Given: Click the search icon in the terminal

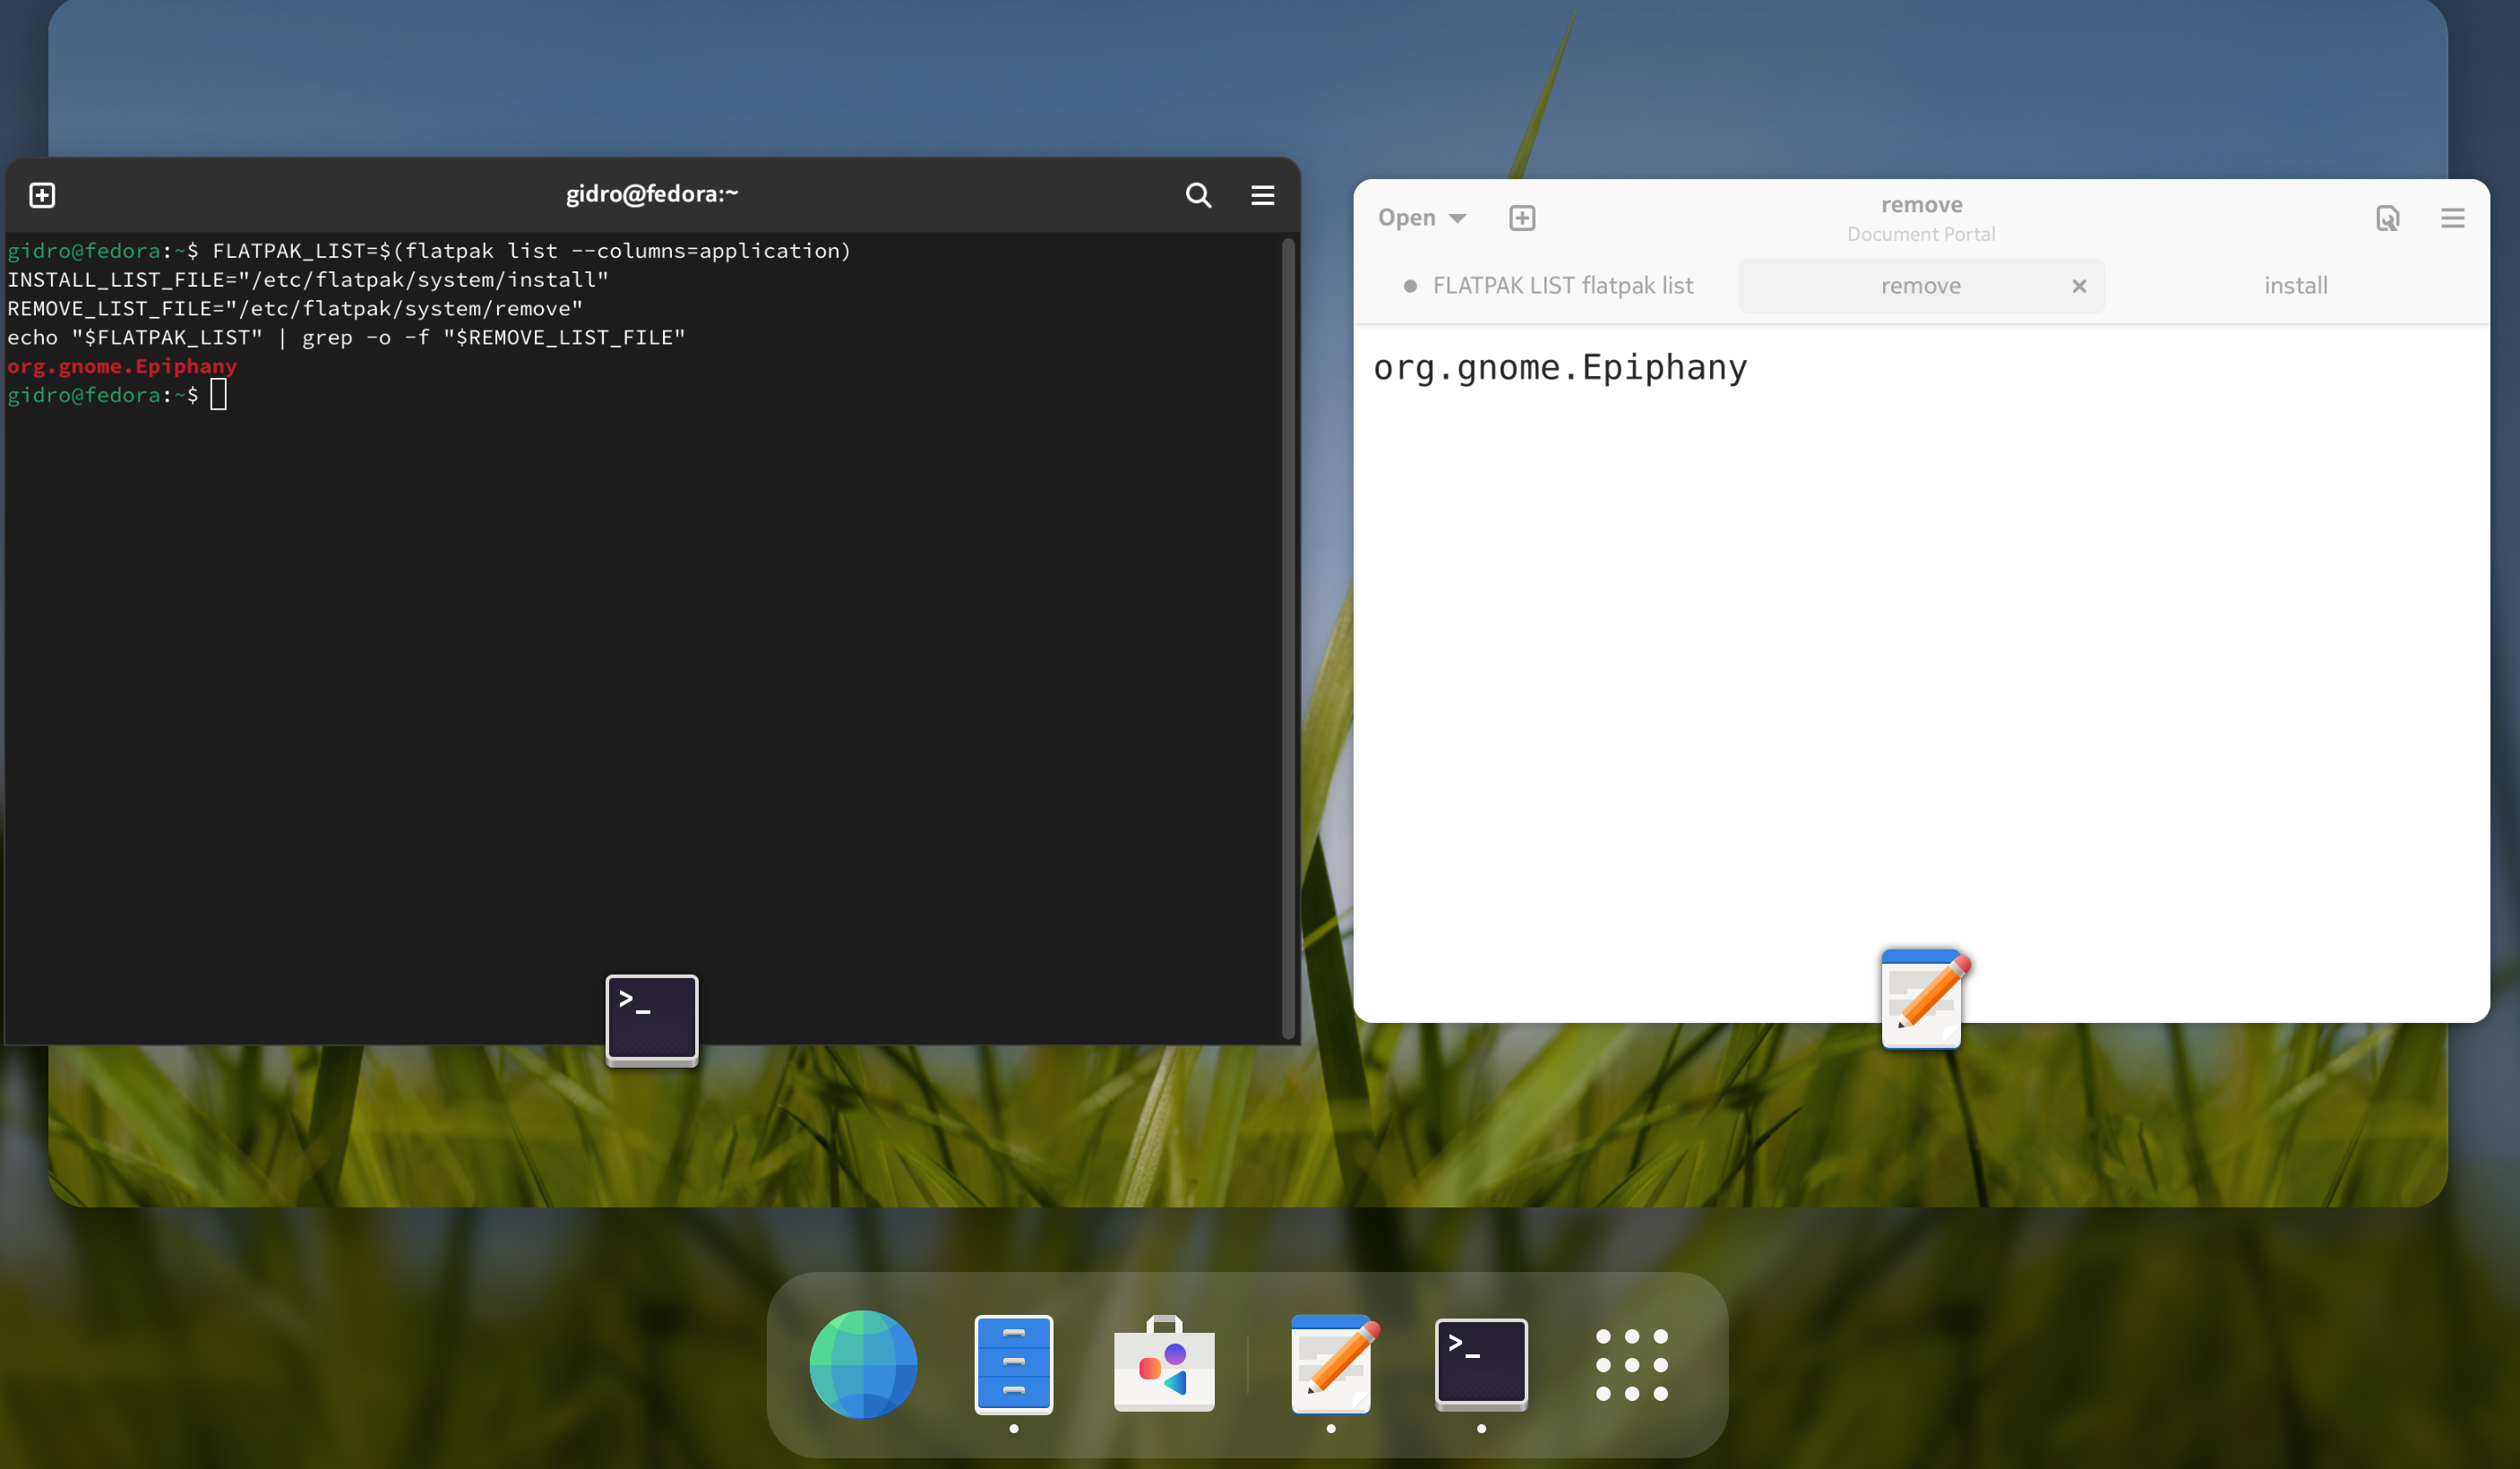Looking at the screenshot, I should (x=1197, y=194).
